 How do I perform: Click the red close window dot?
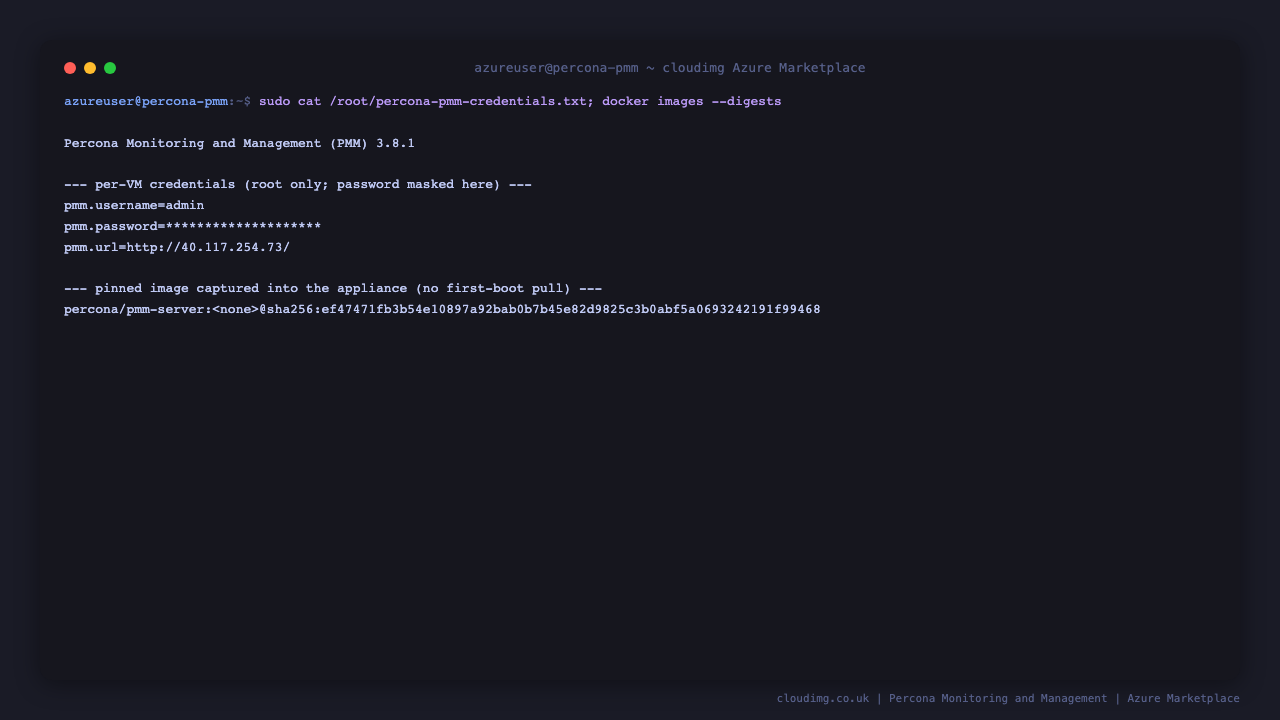70,68
